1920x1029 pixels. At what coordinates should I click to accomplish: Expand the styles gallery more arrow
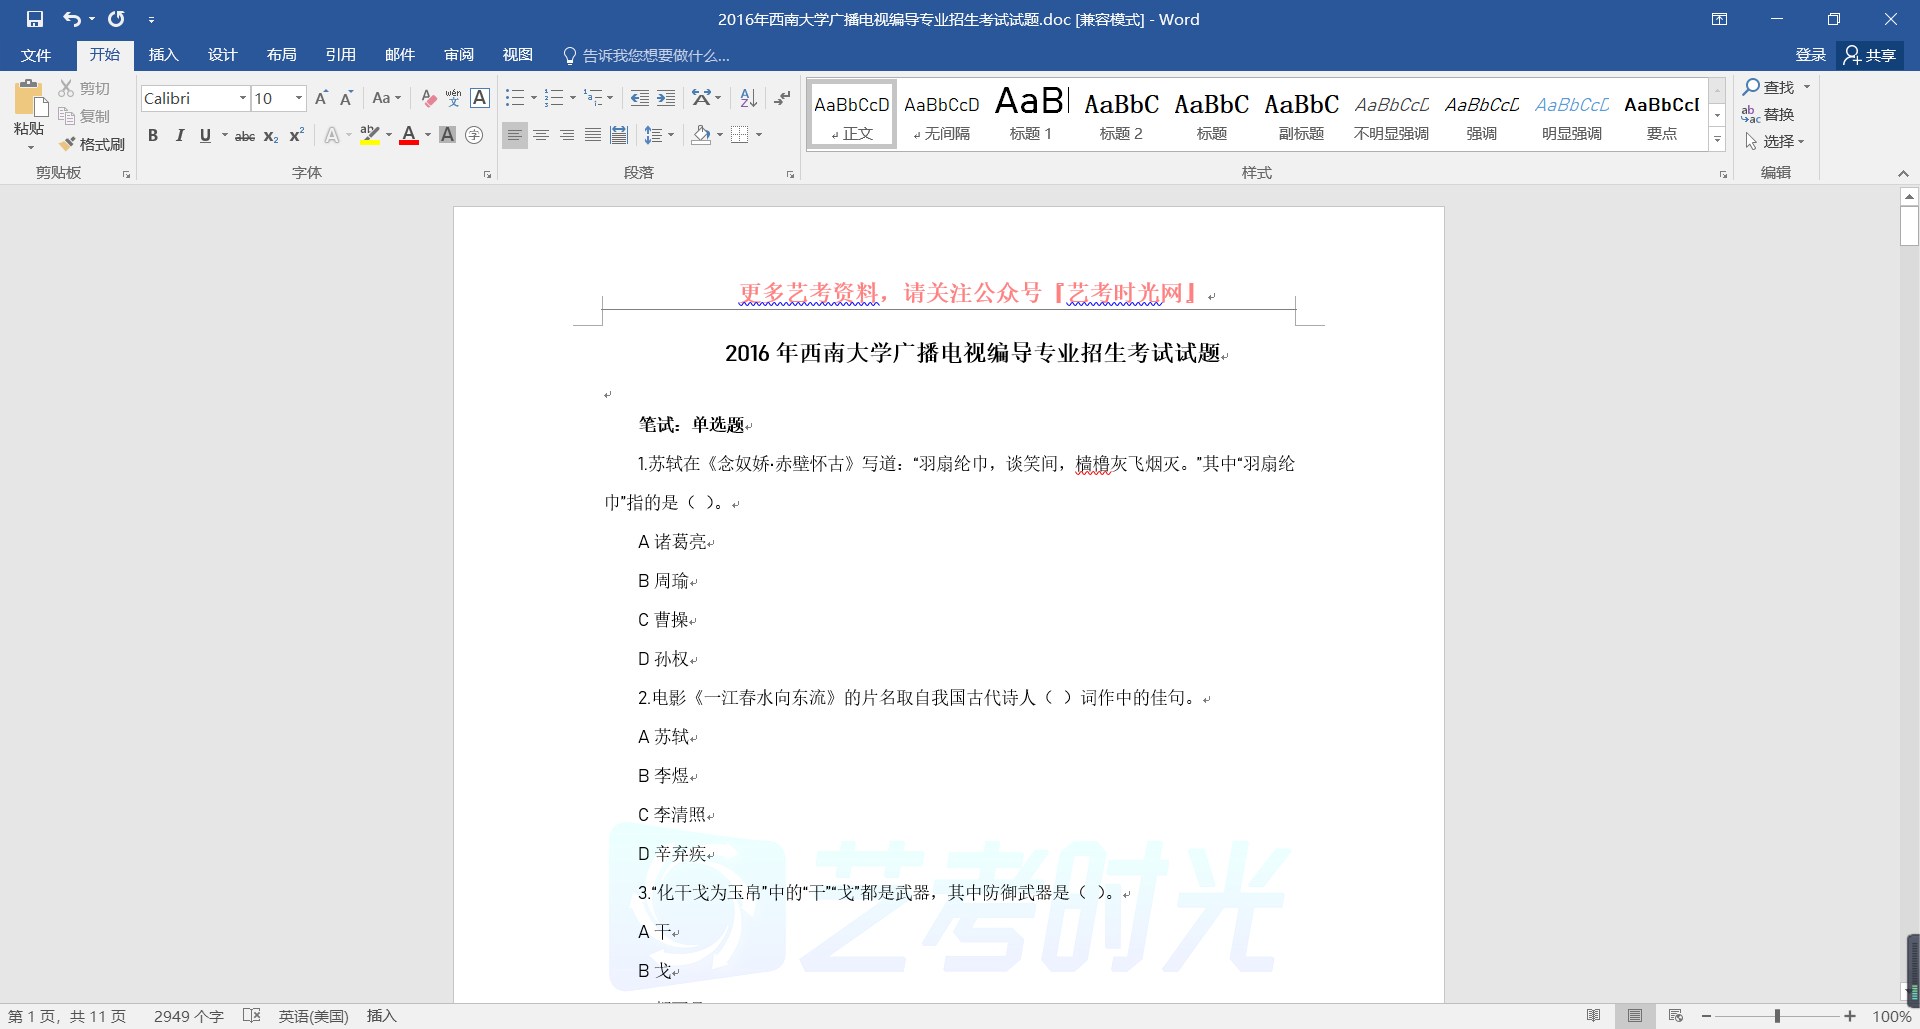pos(1717,140)
